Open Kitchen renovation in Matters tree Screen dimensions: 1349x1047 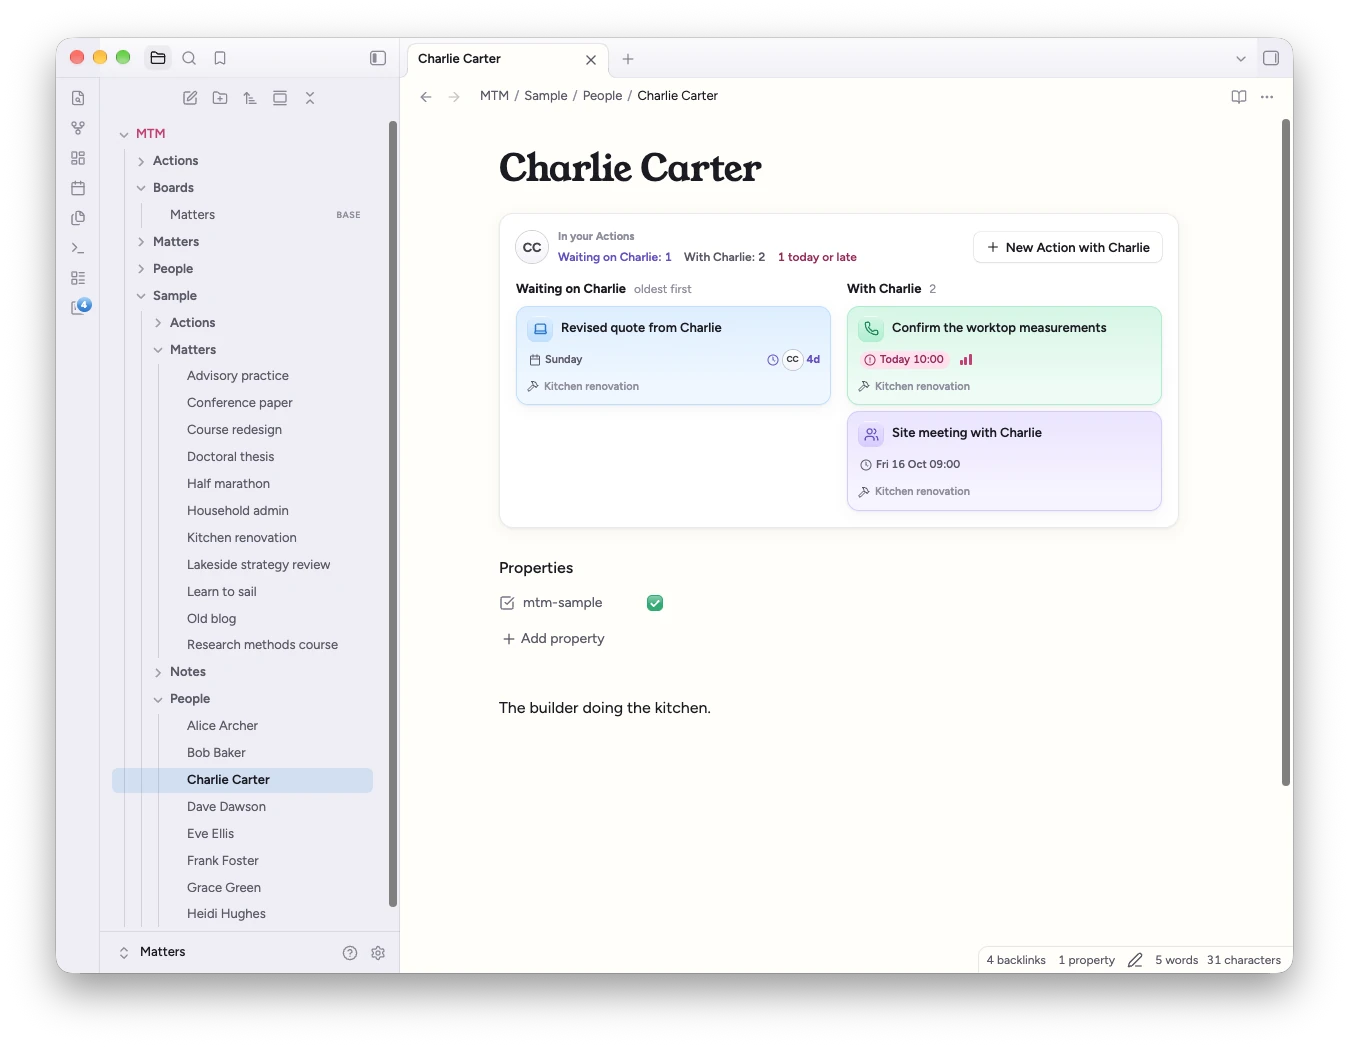241,538
